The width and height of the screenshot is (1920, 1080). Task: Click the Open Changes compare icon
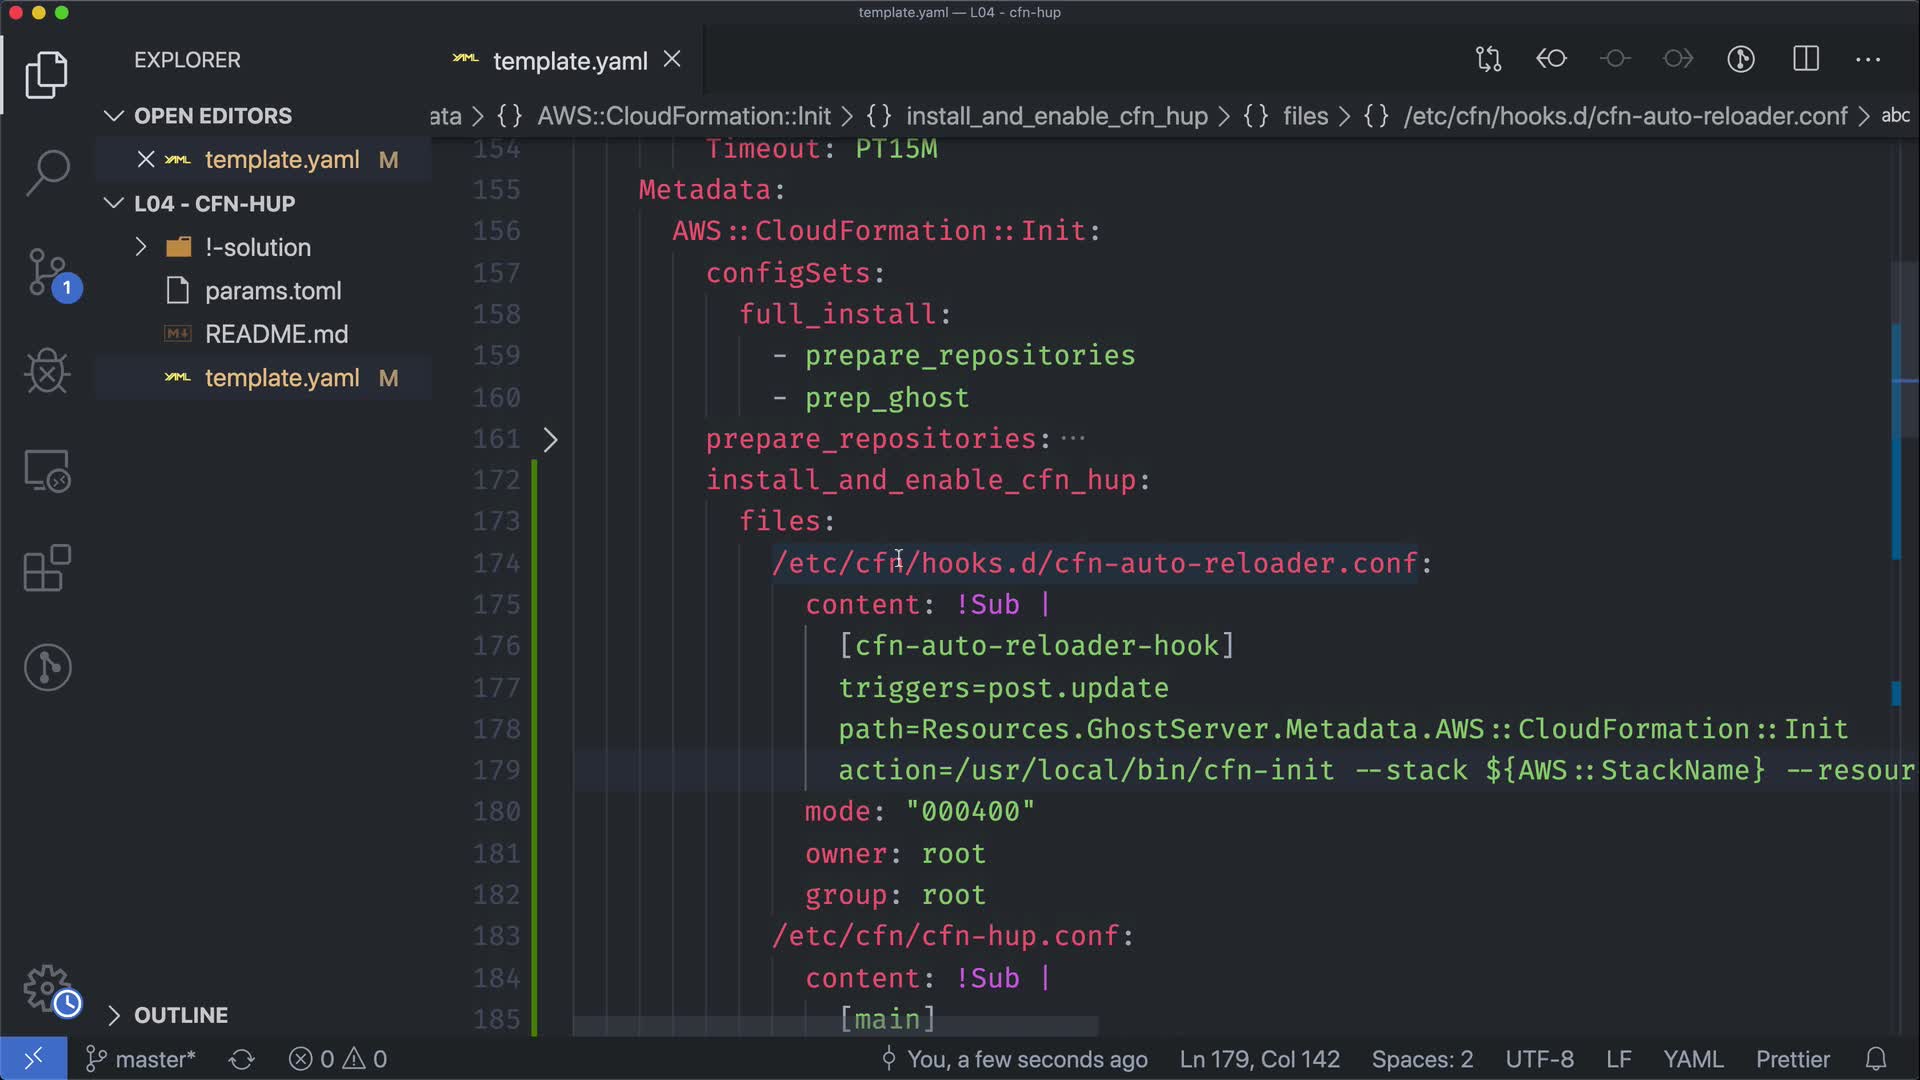pyautogui.click(x=1488, y=60)
